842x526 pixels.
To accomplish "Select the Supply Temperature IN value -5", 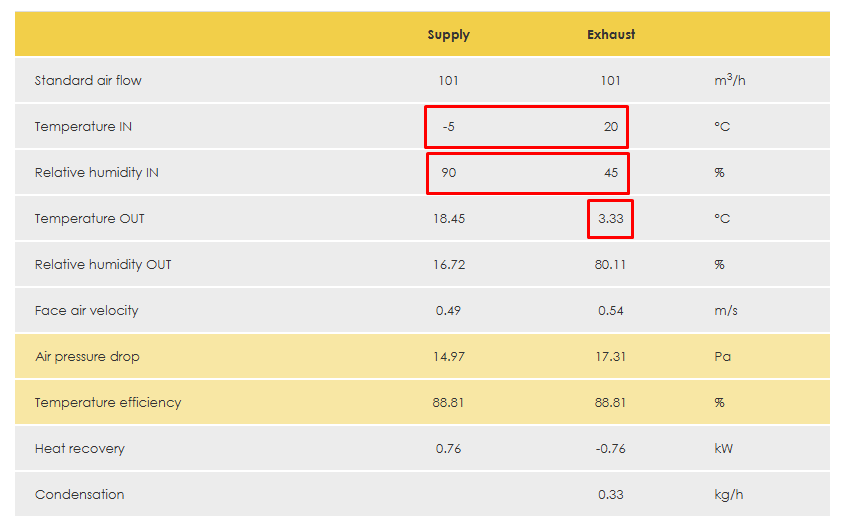I will 448,127.
